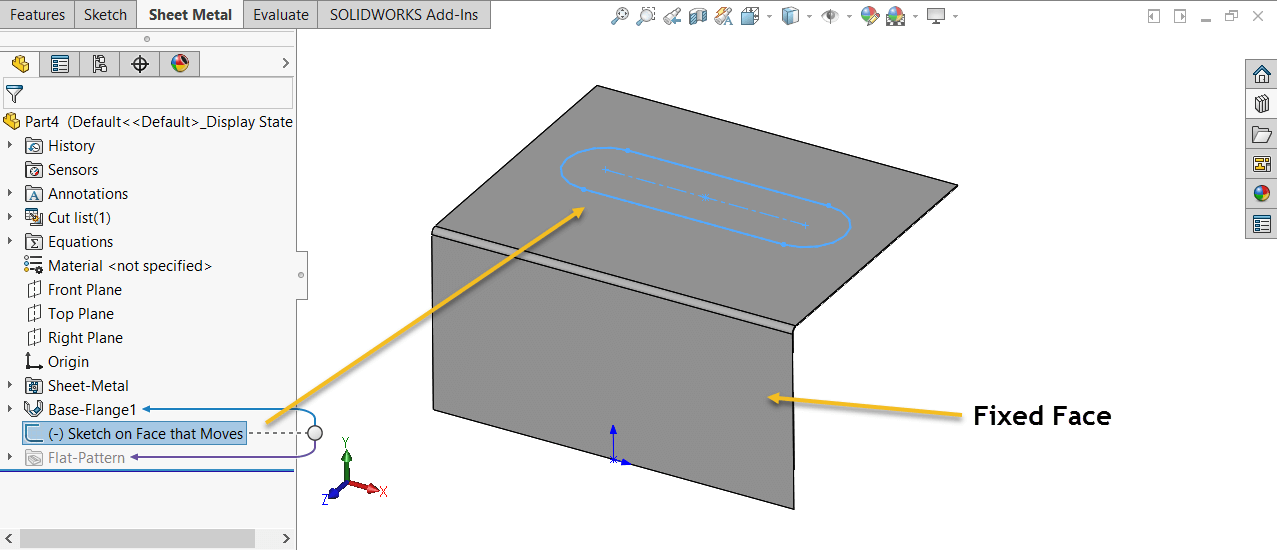The image size is (1277, 550).
Task: Open the File Explorer task pane
Action: pyautogui.click(x=1261, y=134)
